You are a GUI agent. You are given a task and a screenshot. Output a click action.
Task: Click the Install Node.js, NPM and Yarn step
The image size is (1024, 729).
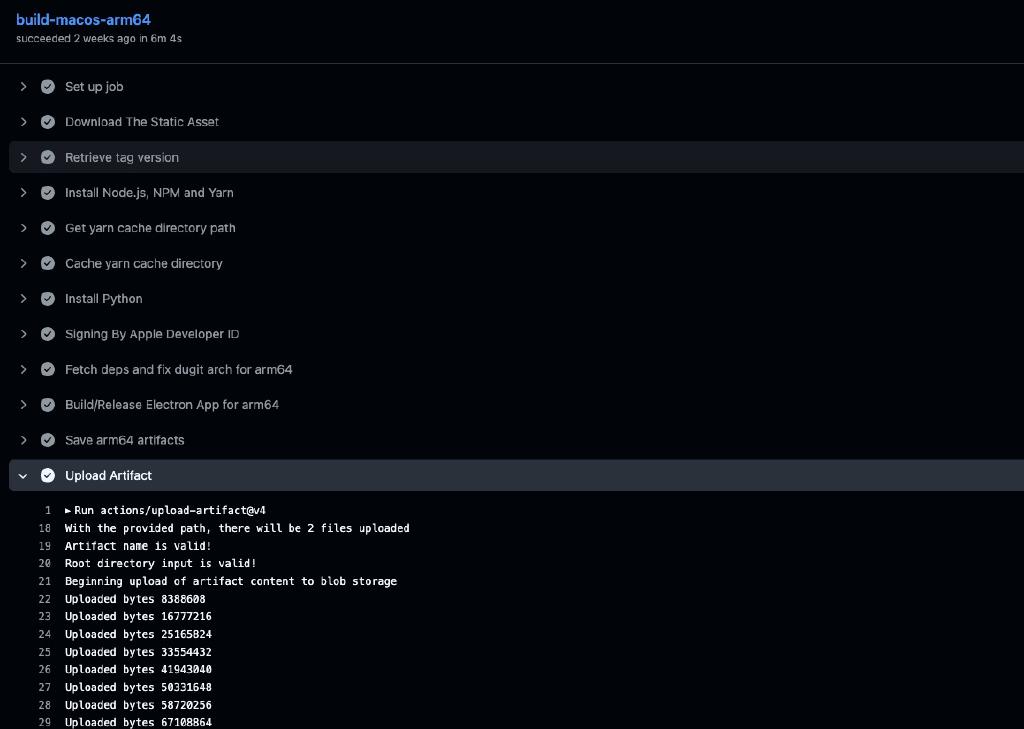[x=148, y=193]
